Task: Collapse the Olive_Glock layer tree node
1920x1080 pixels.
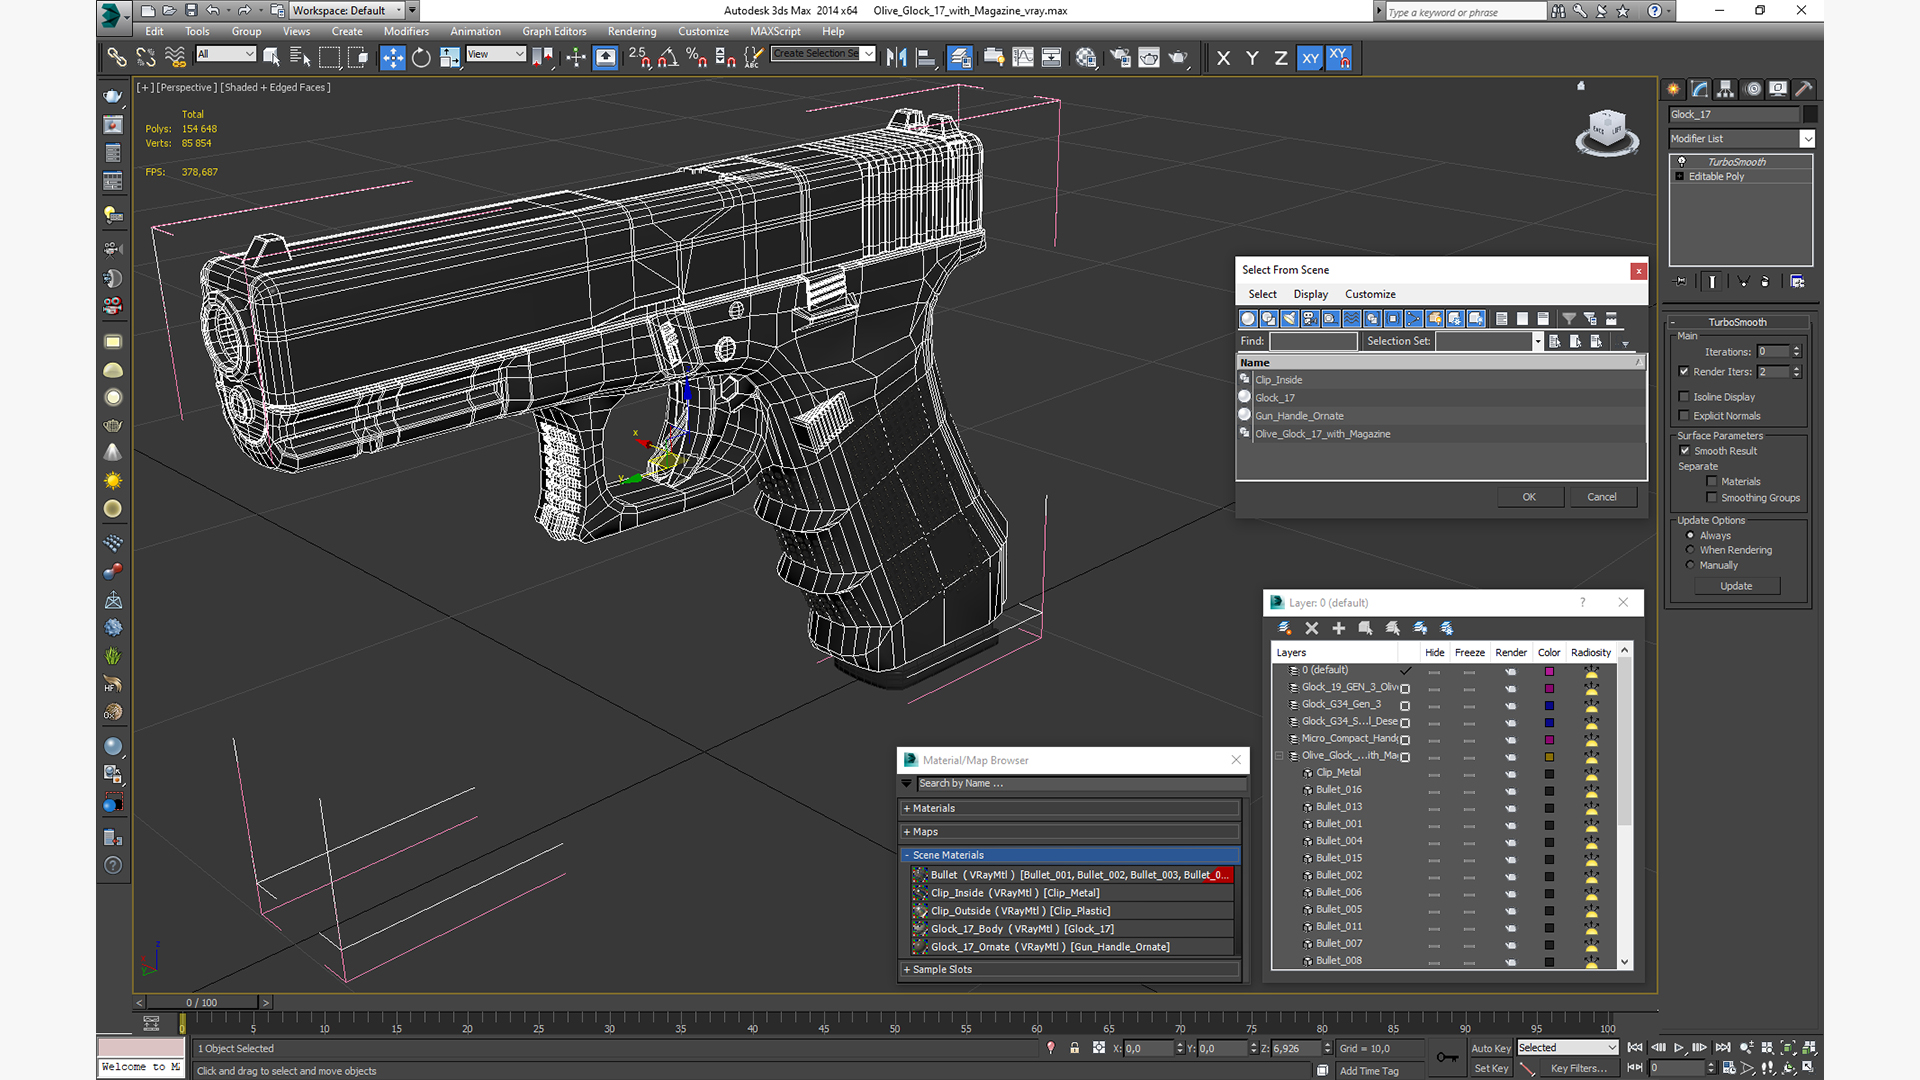Action: (1280, 756)
